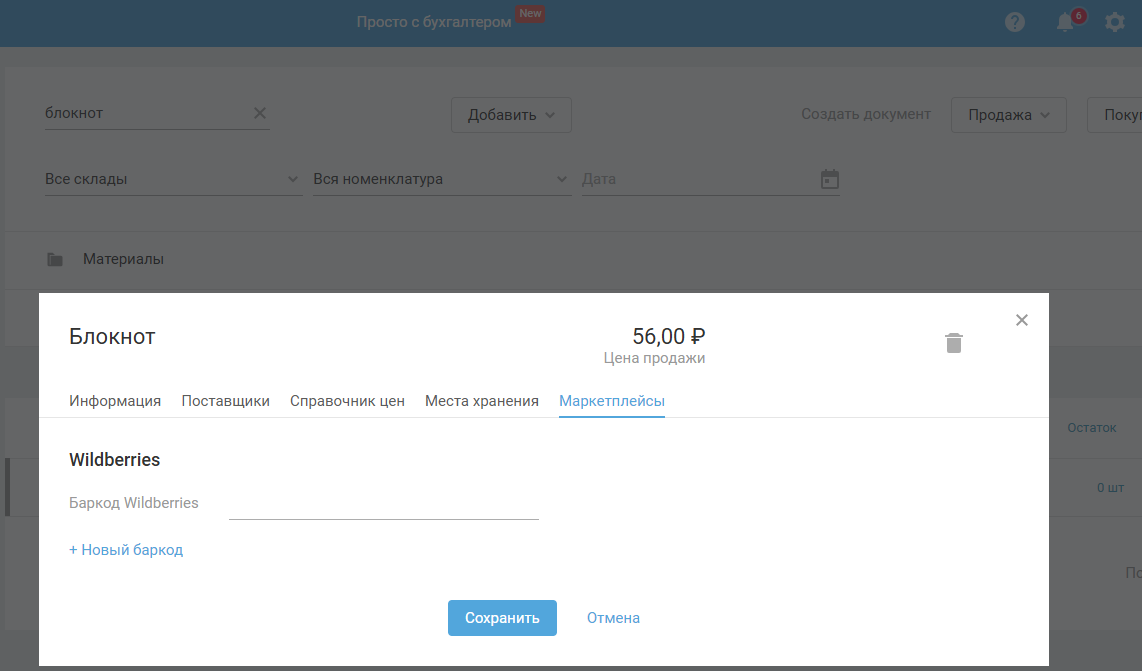Open Места хранения tab
The height and width of the screenshot is (671, 1142).
coord(481,401)
